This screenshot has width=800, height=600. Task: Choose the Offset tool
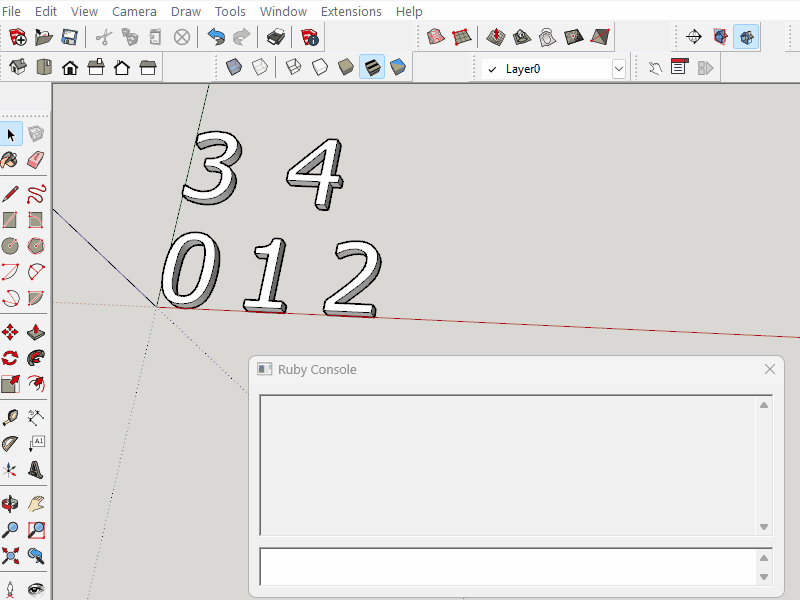pyautogui.click(x=36, y=384)
